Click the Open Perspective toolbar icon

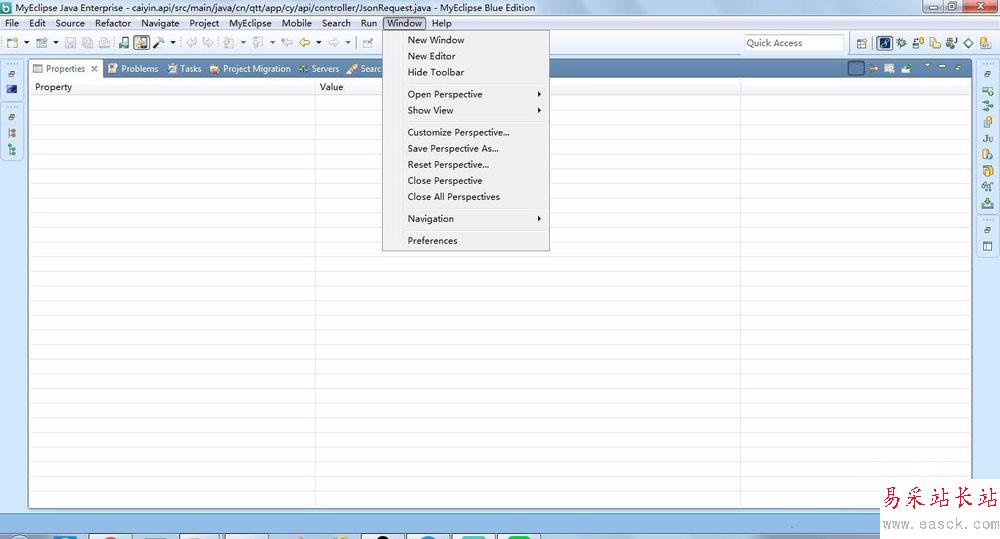[862, 43]
